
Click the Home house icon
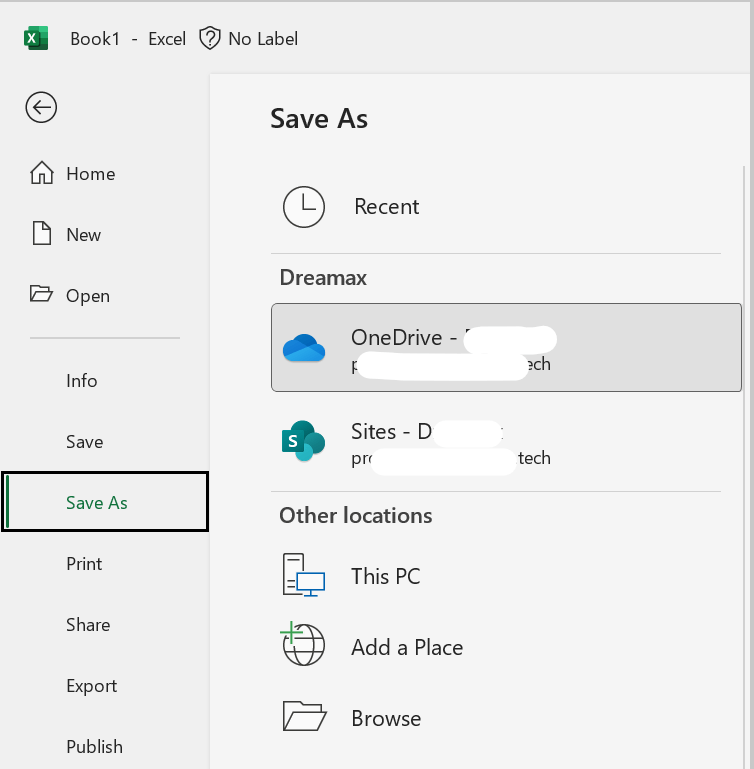pos(41,173)
